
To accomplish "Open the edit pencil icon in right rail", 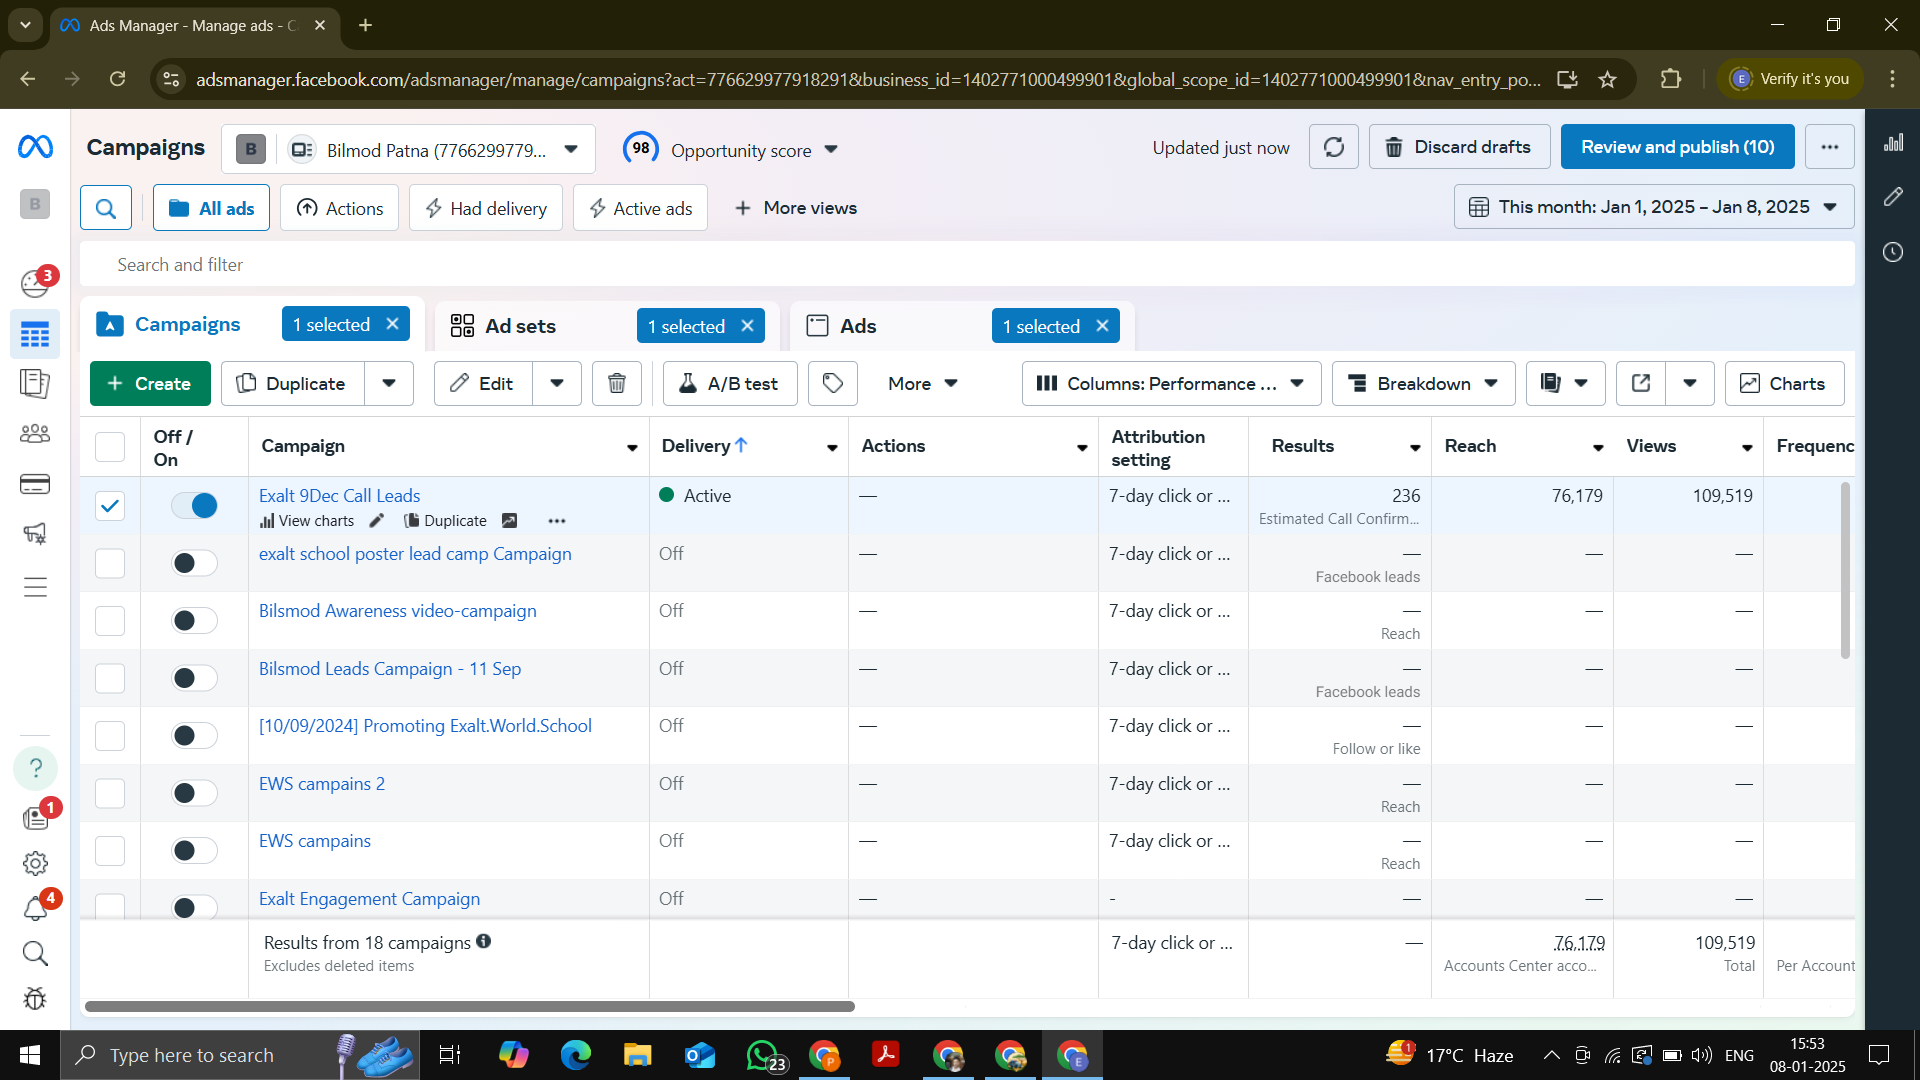I will point(1893,197).
